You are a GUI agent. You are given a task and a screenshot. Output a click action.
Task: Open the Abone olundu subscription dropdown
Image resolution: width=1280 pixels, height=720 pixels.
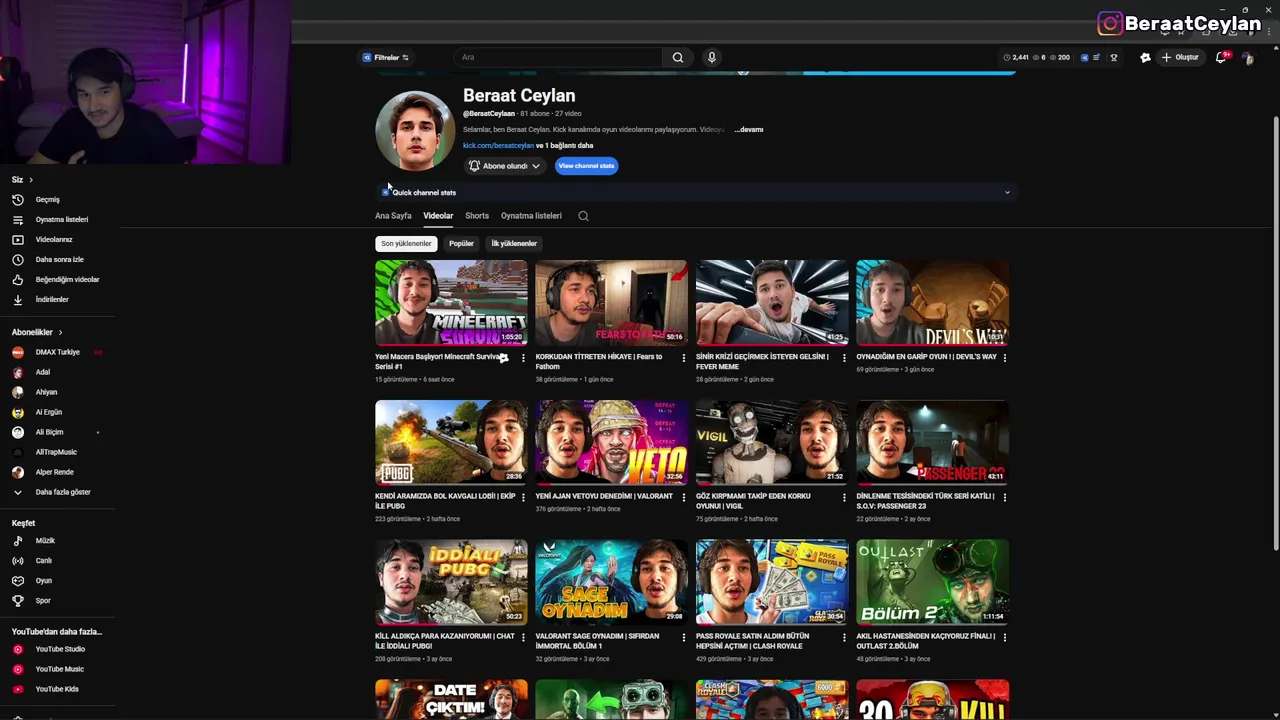[504, 166]
